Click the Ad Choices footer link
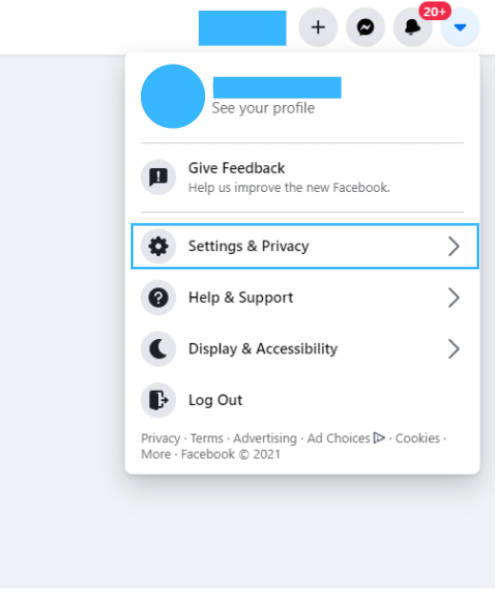This screenshot has height=593, width=497. point(346,439)
